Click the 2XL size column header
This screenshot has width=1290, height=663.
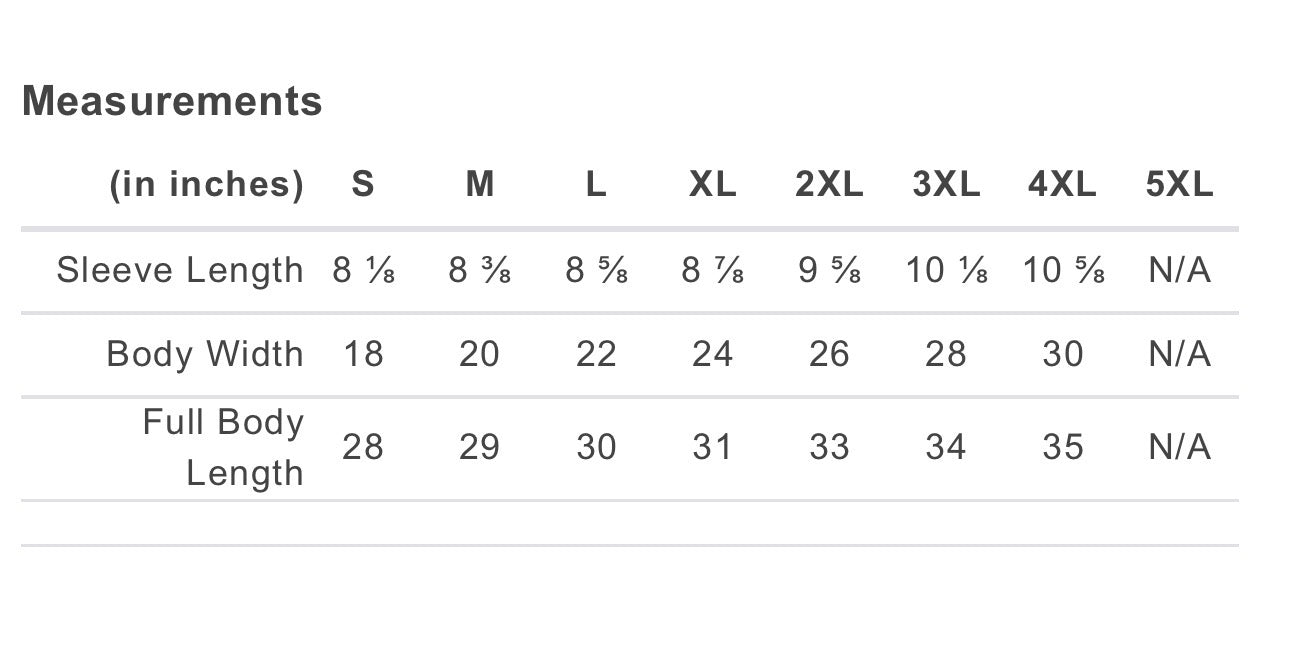click(829, 184)
